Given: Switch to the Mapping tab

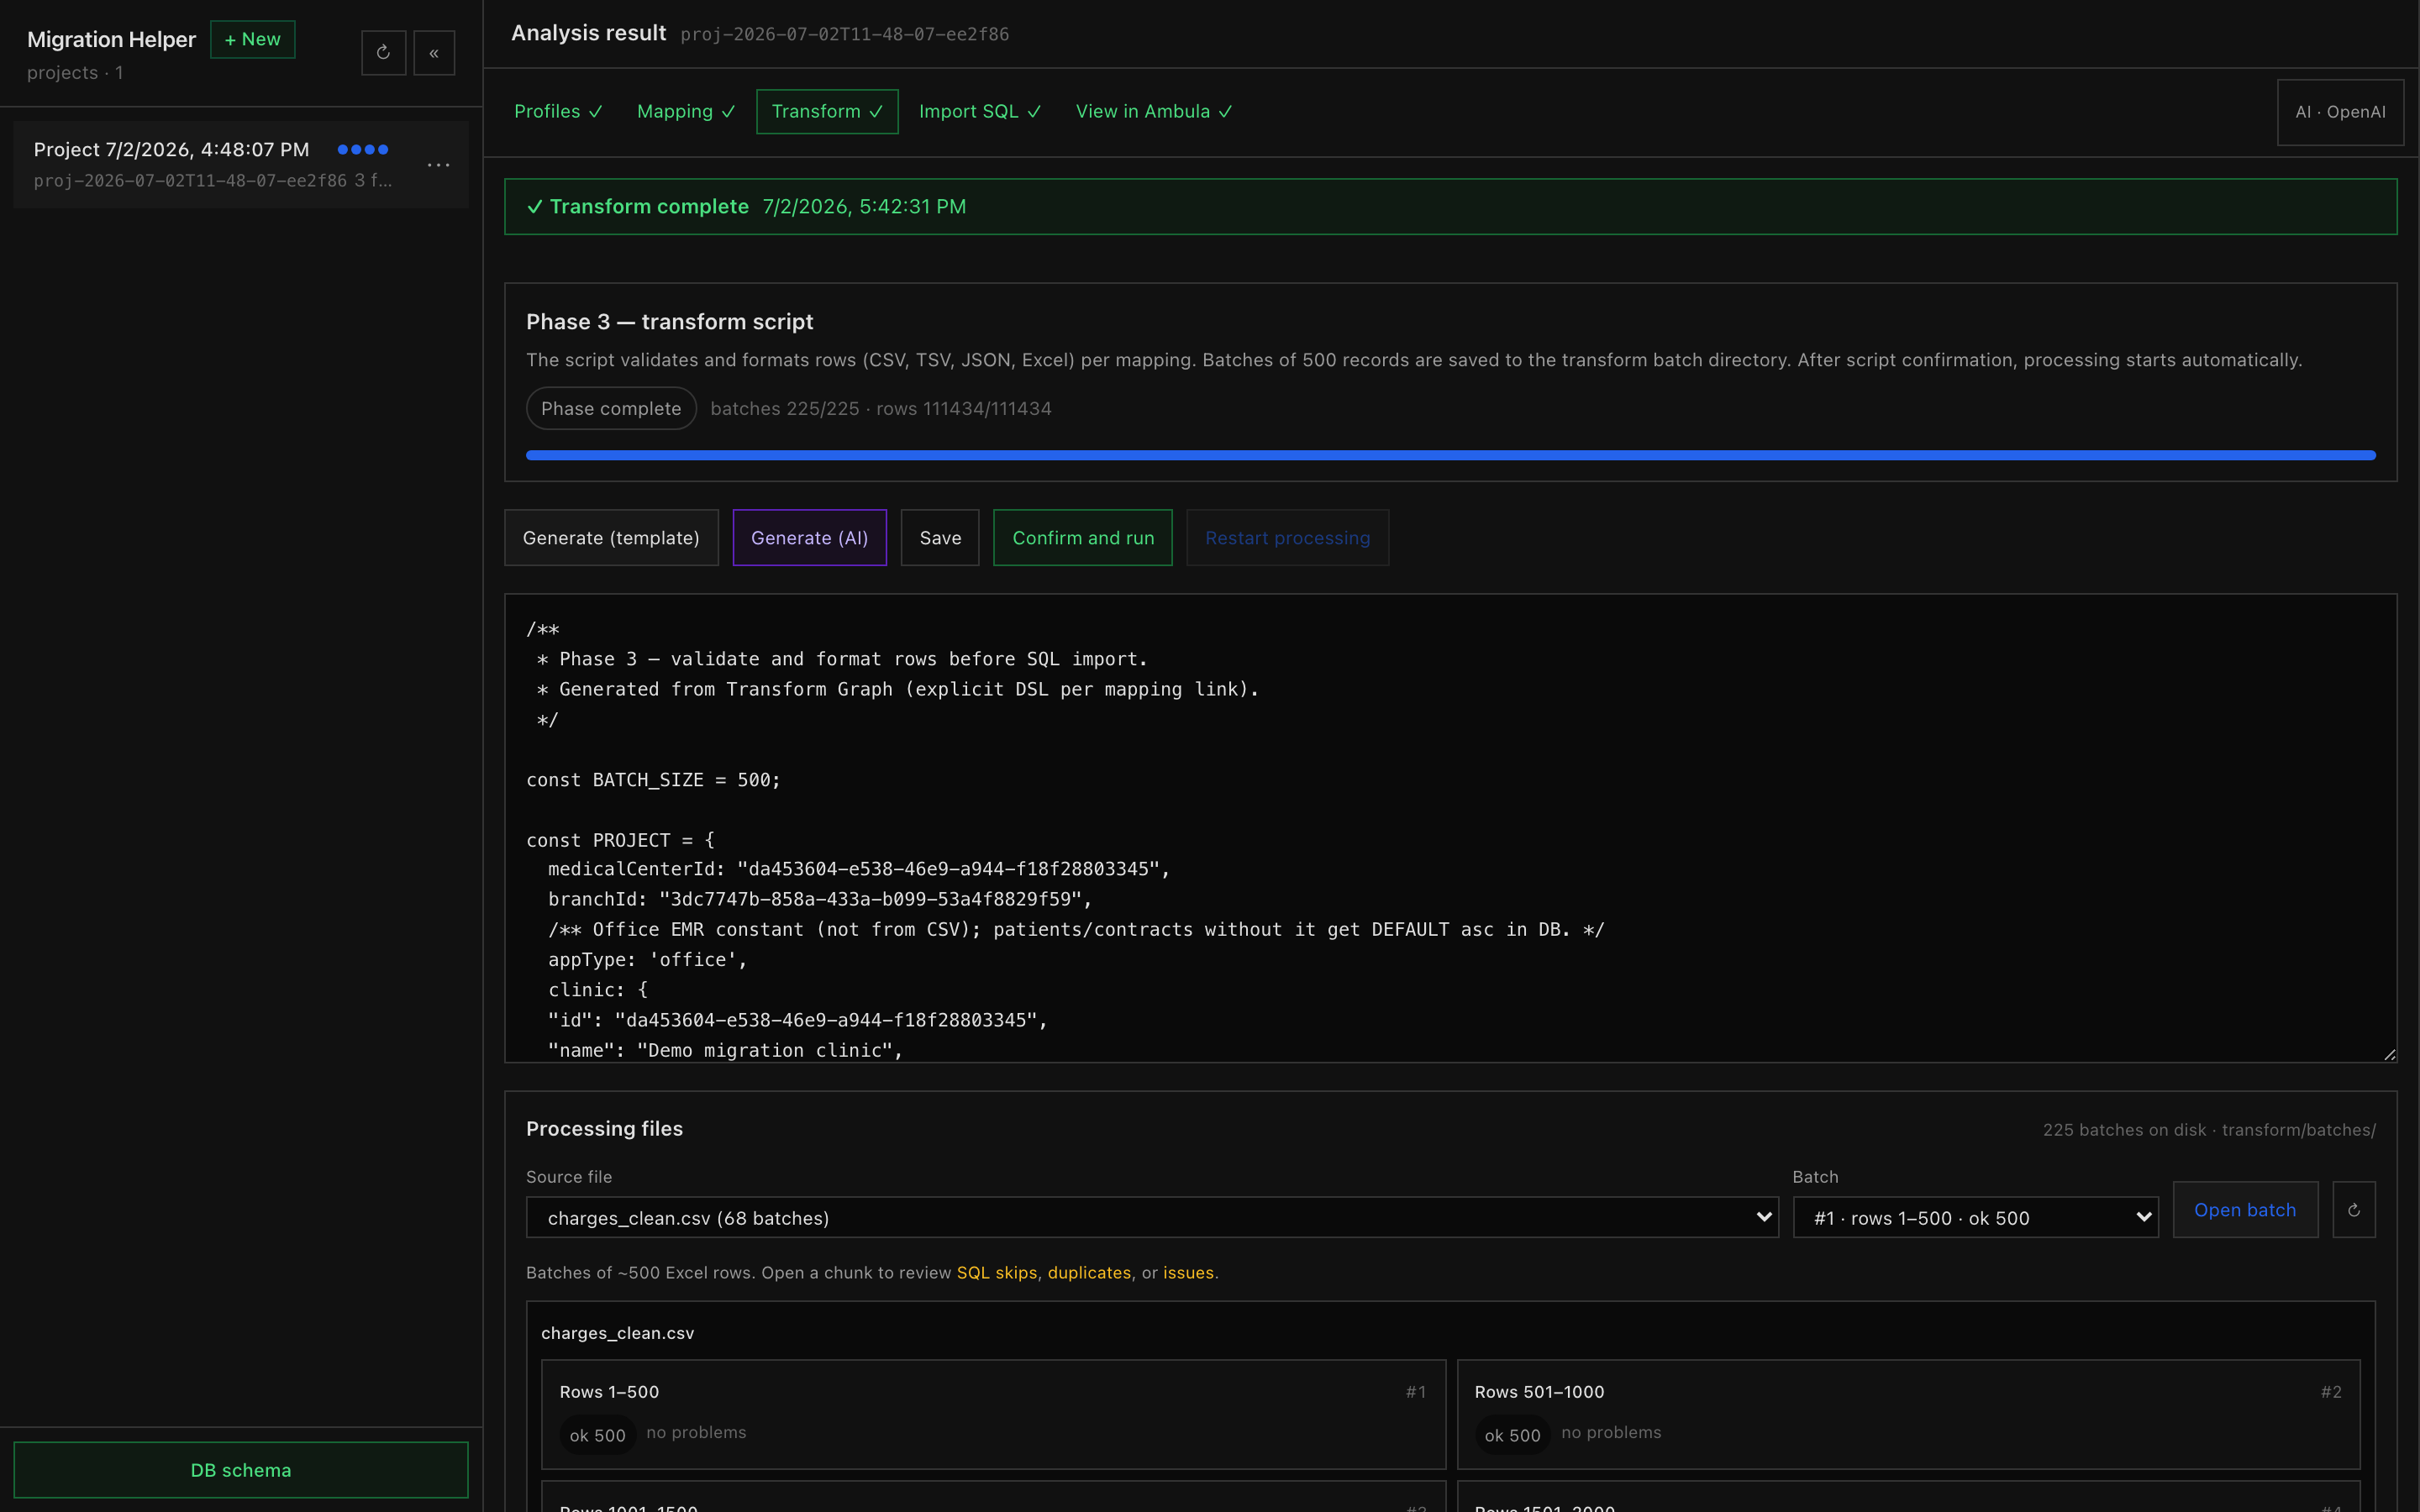Looking at the screenshot, I should [686, 111].
